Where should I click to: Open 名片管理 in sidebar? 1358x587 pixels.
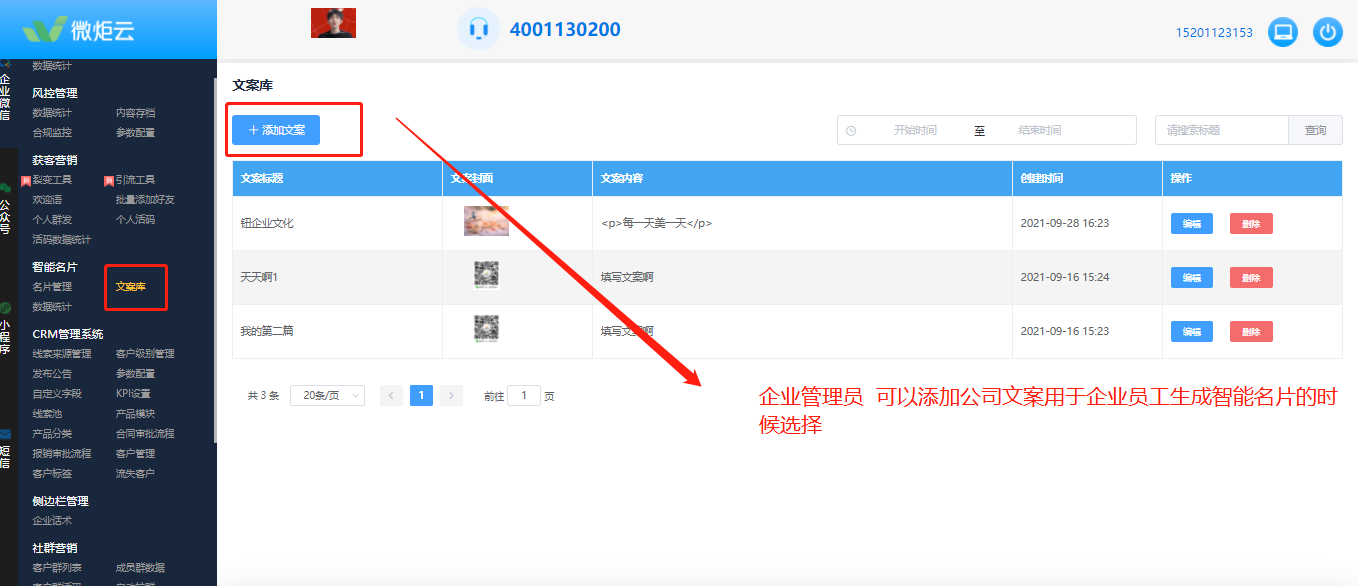click(52, 287)
